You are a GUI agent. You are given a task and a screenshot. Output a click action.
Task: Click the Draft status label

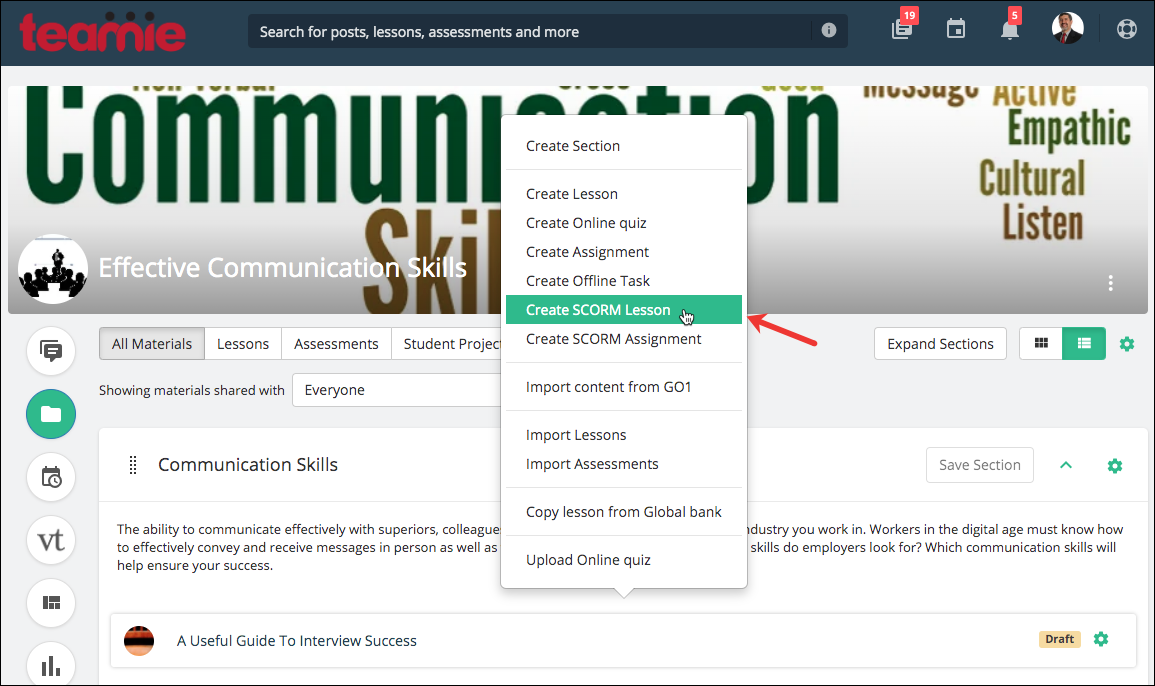[x=1059, y=639]
